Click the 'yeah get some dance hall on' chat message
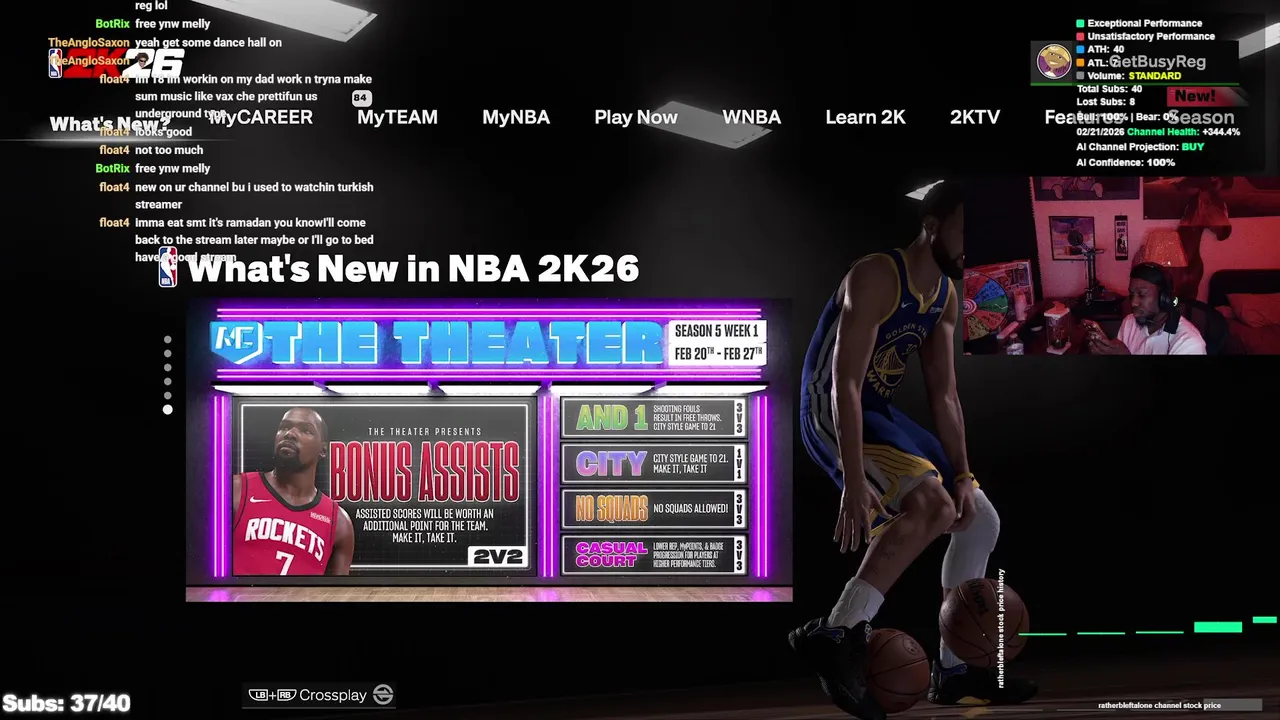The height and width of the screenshot is (720, 1280). pyautogui.click(x=208, y=43)
